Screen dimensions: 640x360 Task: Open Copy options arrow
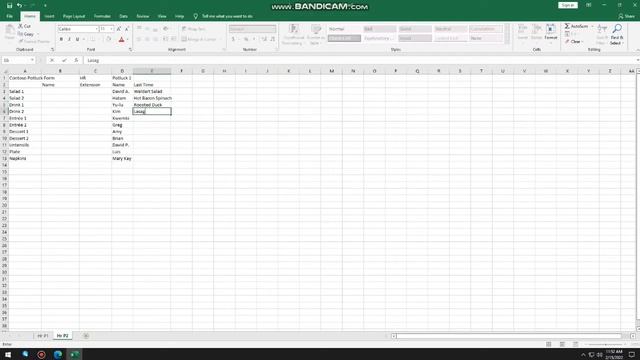(x=38, y=34)
